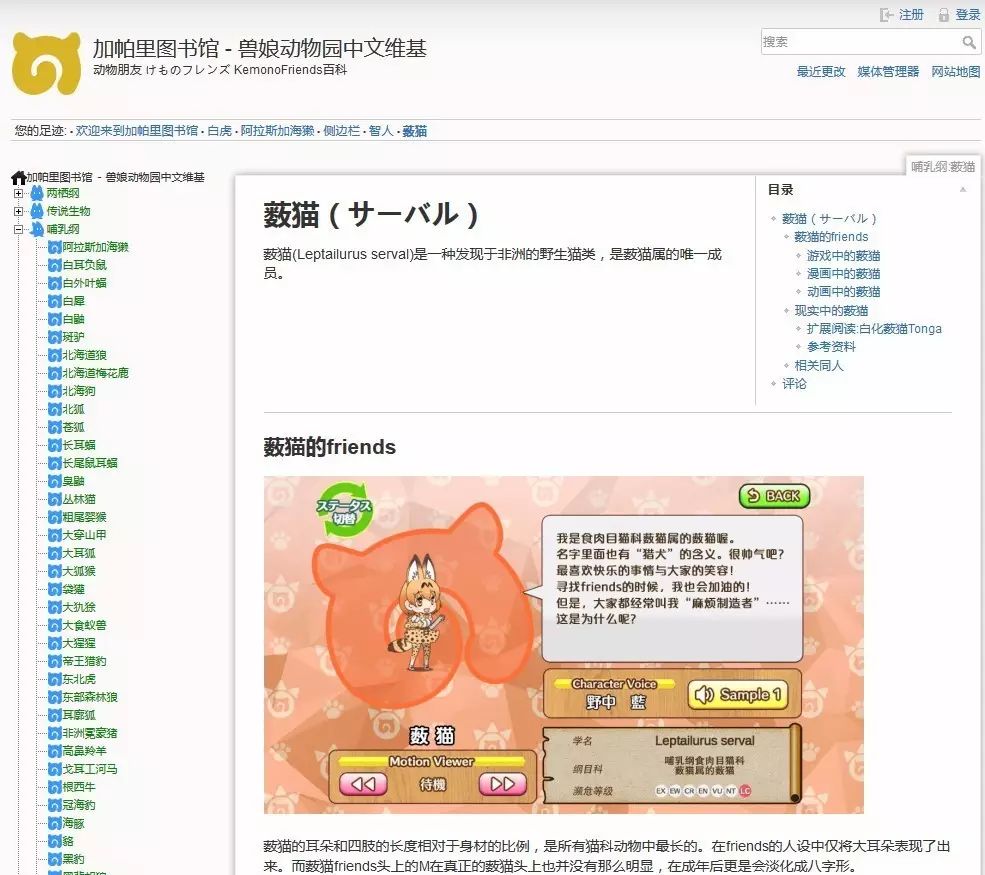
Task: Click the page icon beside 高鼻羚羊
Action: (x=55, y=751)
